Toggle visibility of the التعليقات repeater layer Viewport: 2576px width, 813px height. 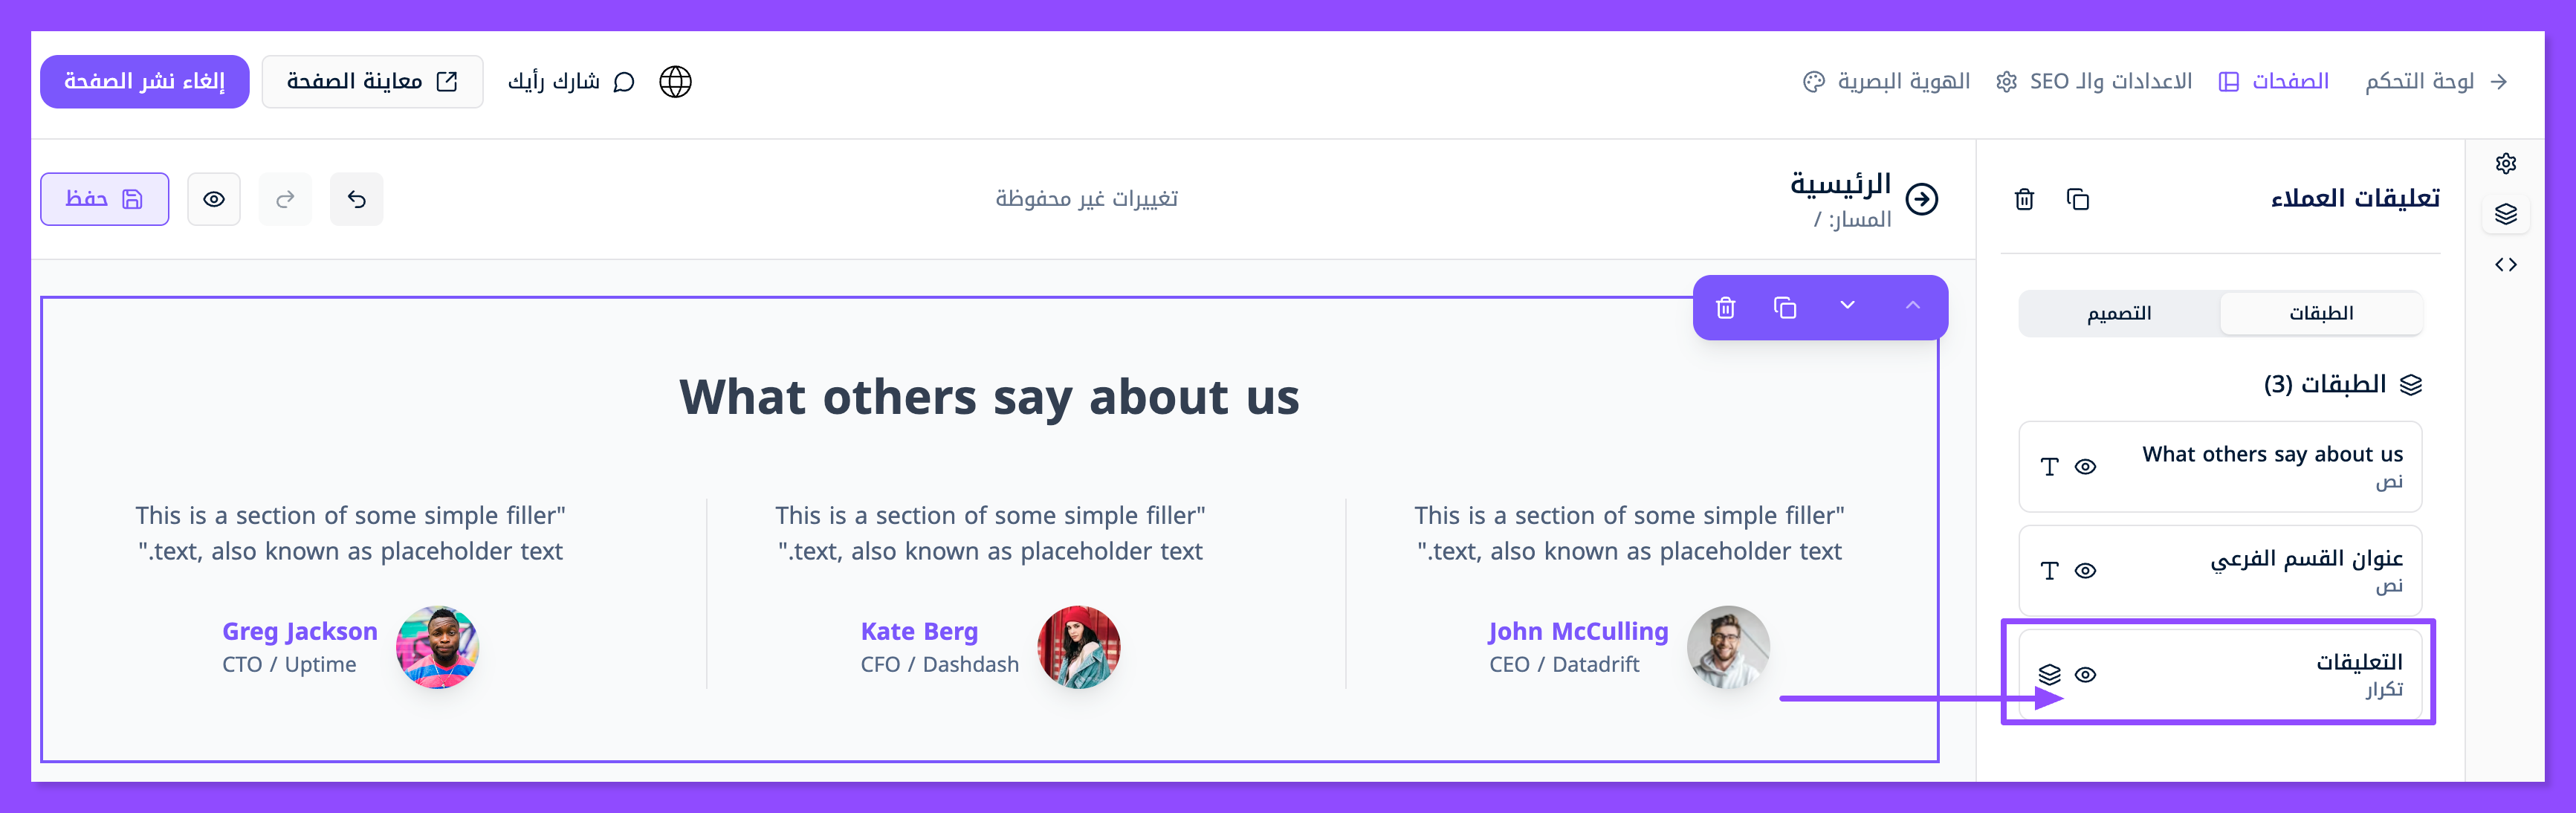pos(2085,675)
